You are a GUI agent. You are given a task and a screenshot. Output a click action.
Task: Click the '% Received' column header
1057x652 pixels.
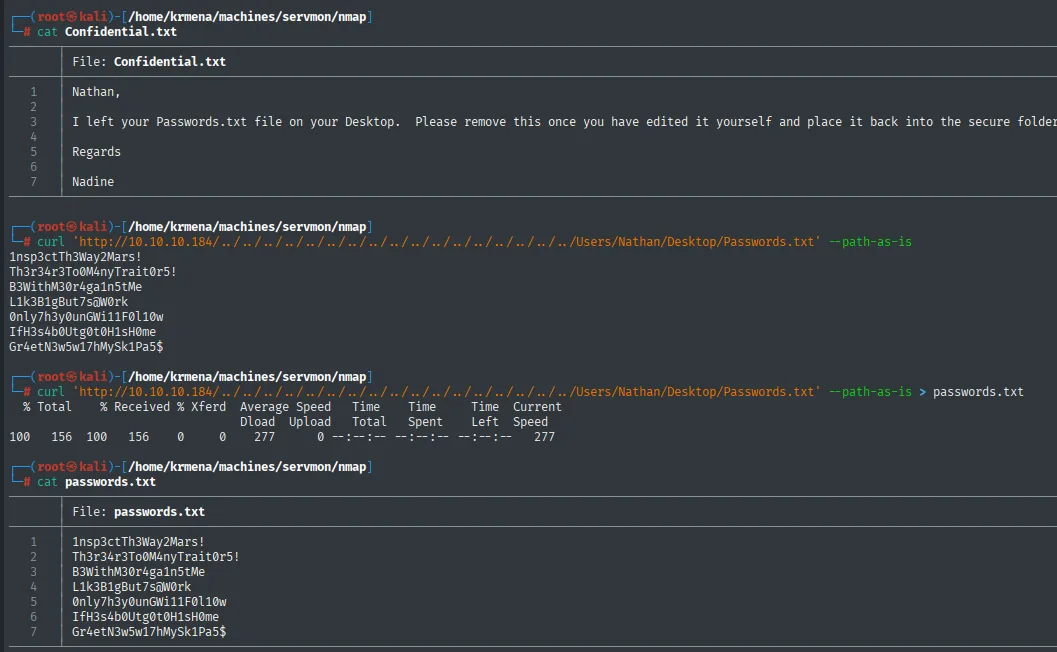[x=135, y=407]
